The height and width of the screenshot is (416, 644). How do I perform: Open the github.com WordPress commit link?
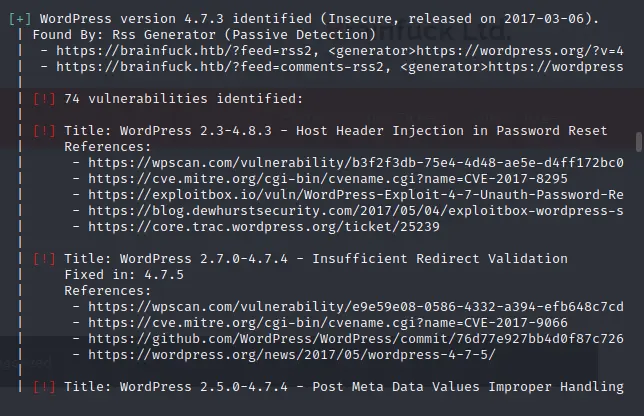tap(356, 339)
